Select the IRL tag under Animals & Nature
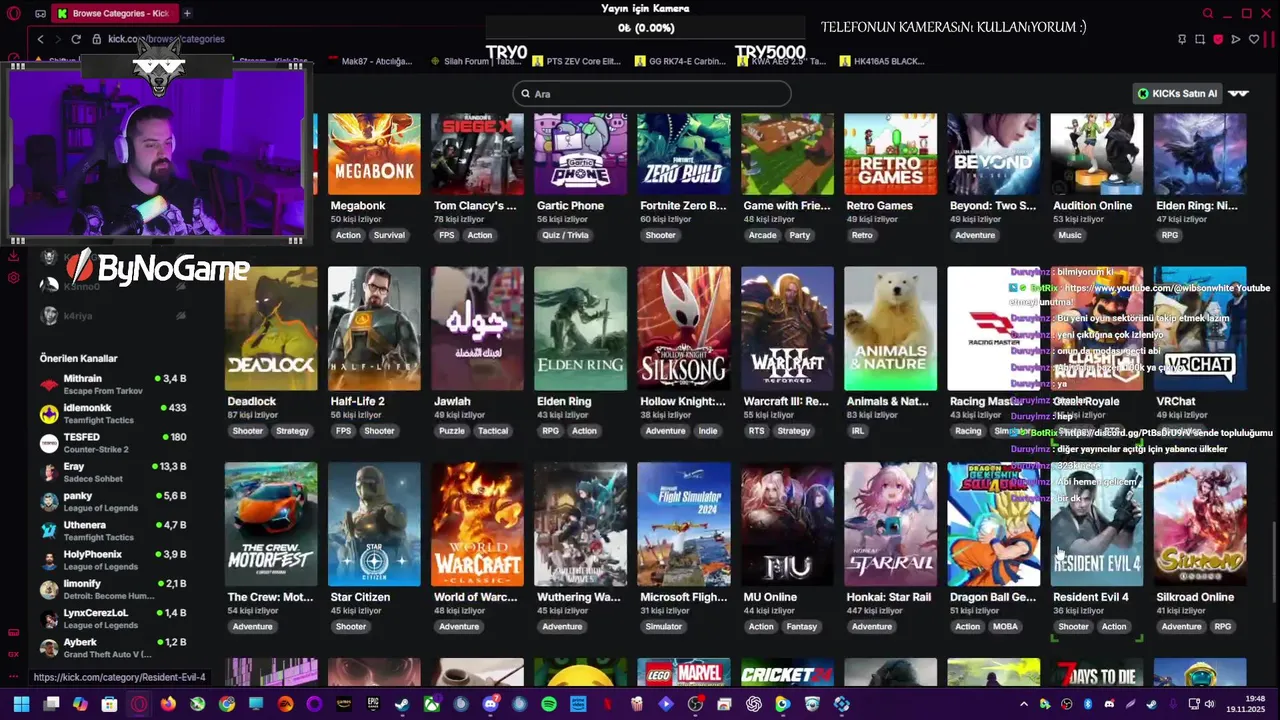Image resolution: width=1280 pixels, height=720 pixels. [x=857, y=431]
